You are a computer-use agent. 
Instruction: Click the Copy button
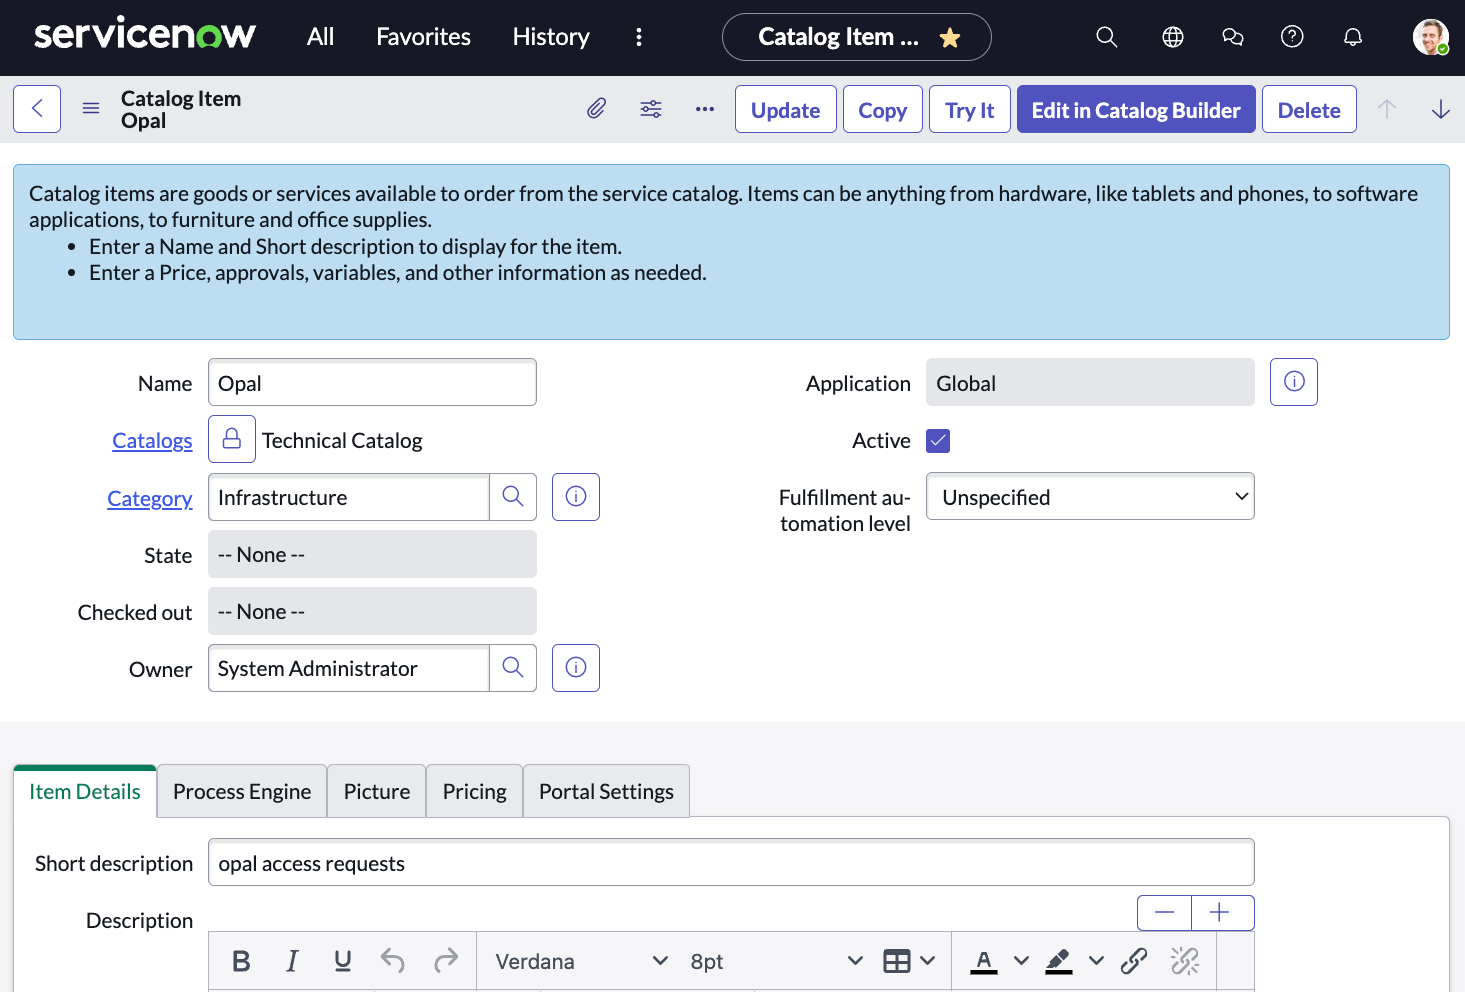click(x=883, y=109)
